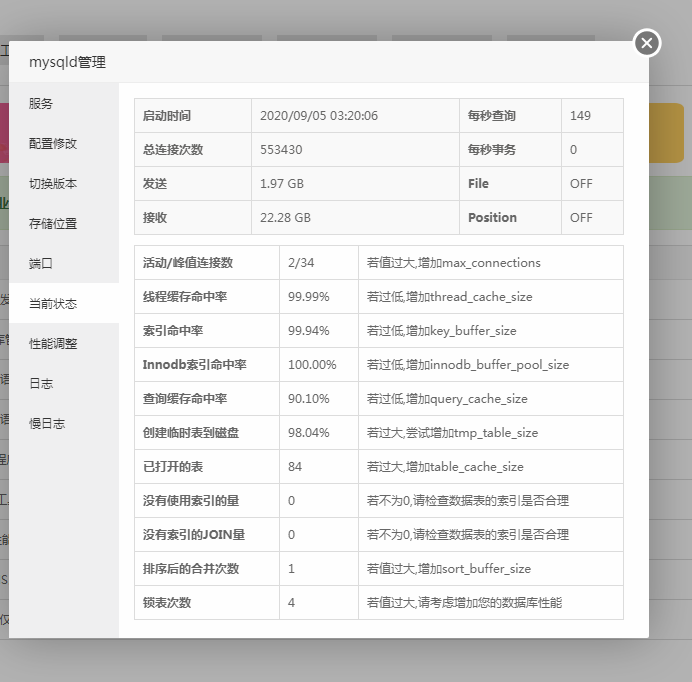Viewport: 692px width, 682px height.
Task: Click the 总连接次数 label
Action: click(173, 150)
